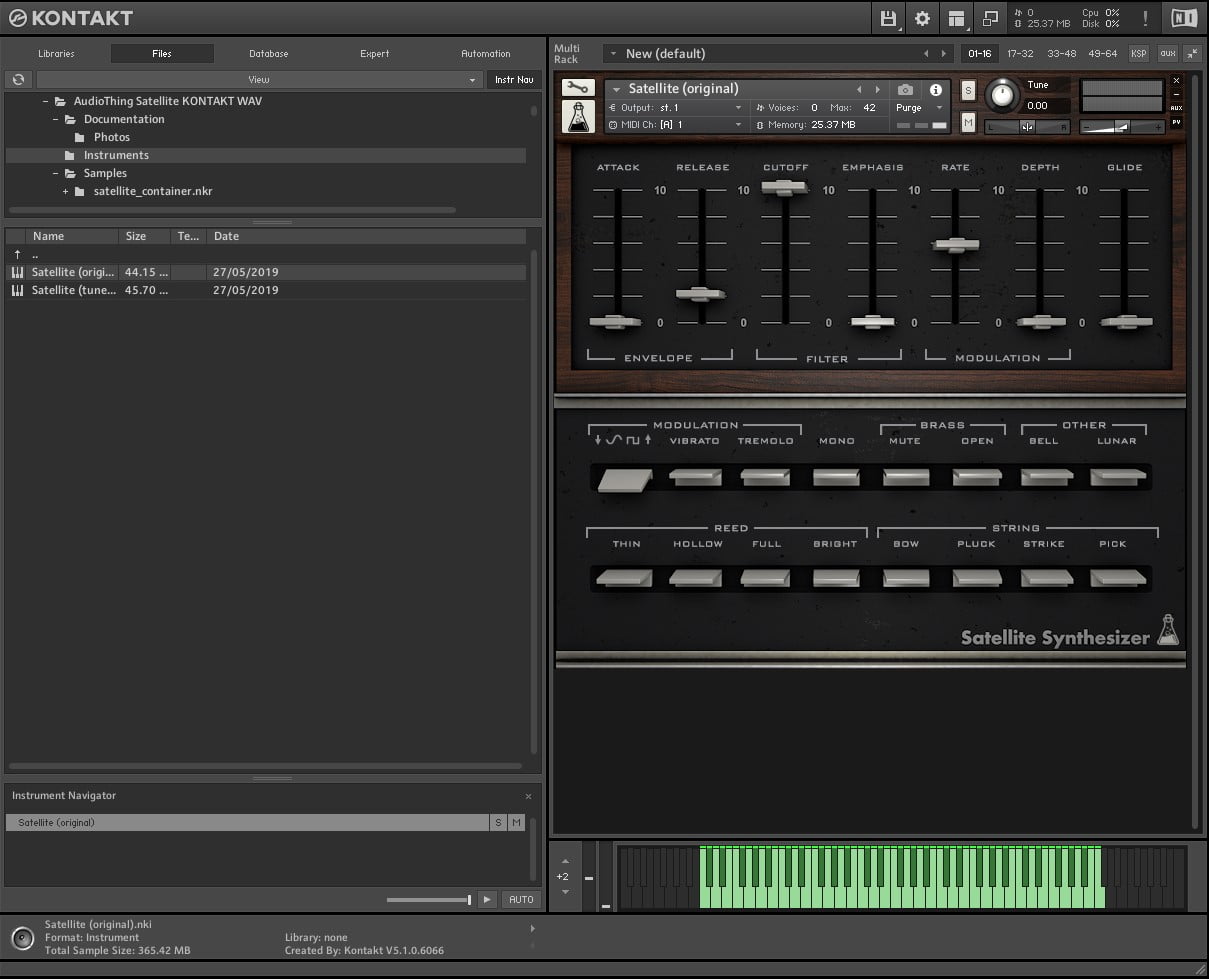Viewport: 1209px width, 979px height.
Task: Click the exclamation panic button
Action: point(1145,18)
